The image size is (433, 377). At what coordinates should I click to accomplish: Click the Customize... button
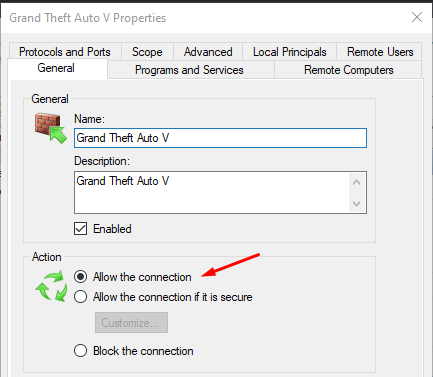131,322
